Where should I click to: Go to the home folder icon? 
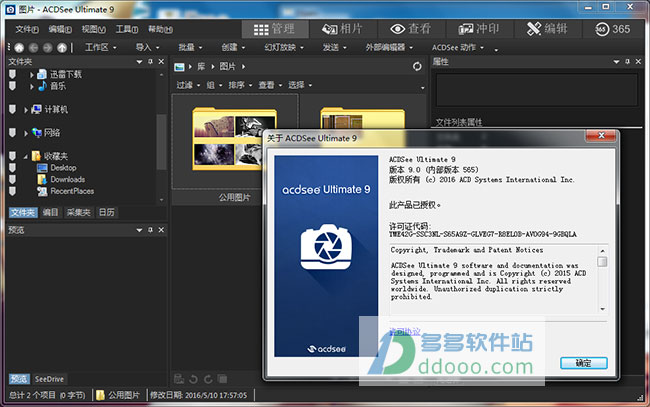(19, 48)
